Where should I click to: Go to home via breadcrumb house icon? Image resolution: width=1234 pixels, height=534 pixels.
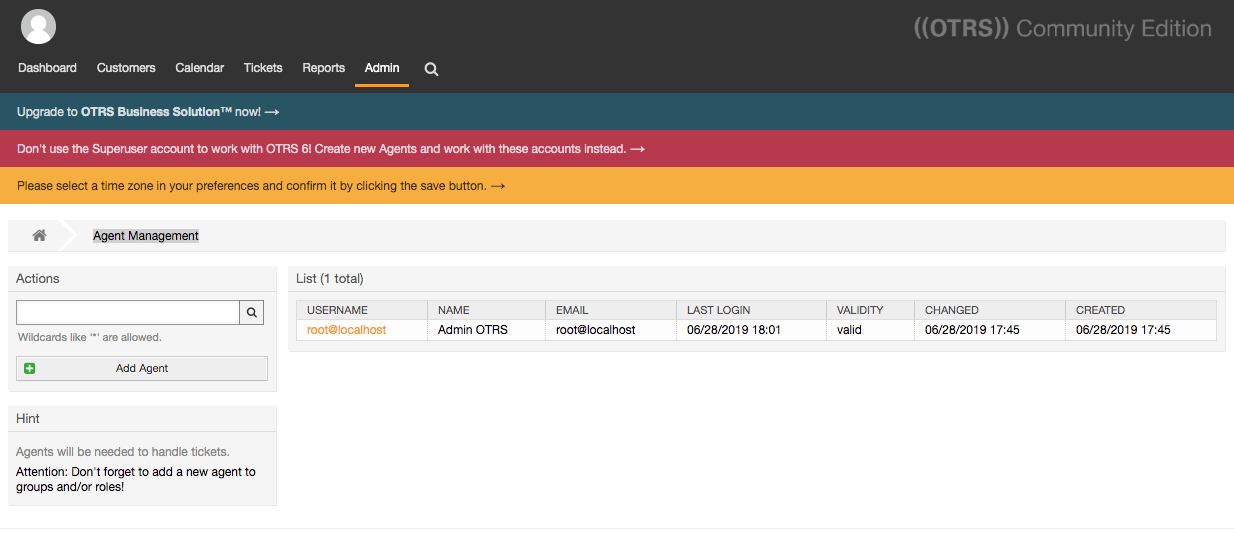[x=39, y=236]
